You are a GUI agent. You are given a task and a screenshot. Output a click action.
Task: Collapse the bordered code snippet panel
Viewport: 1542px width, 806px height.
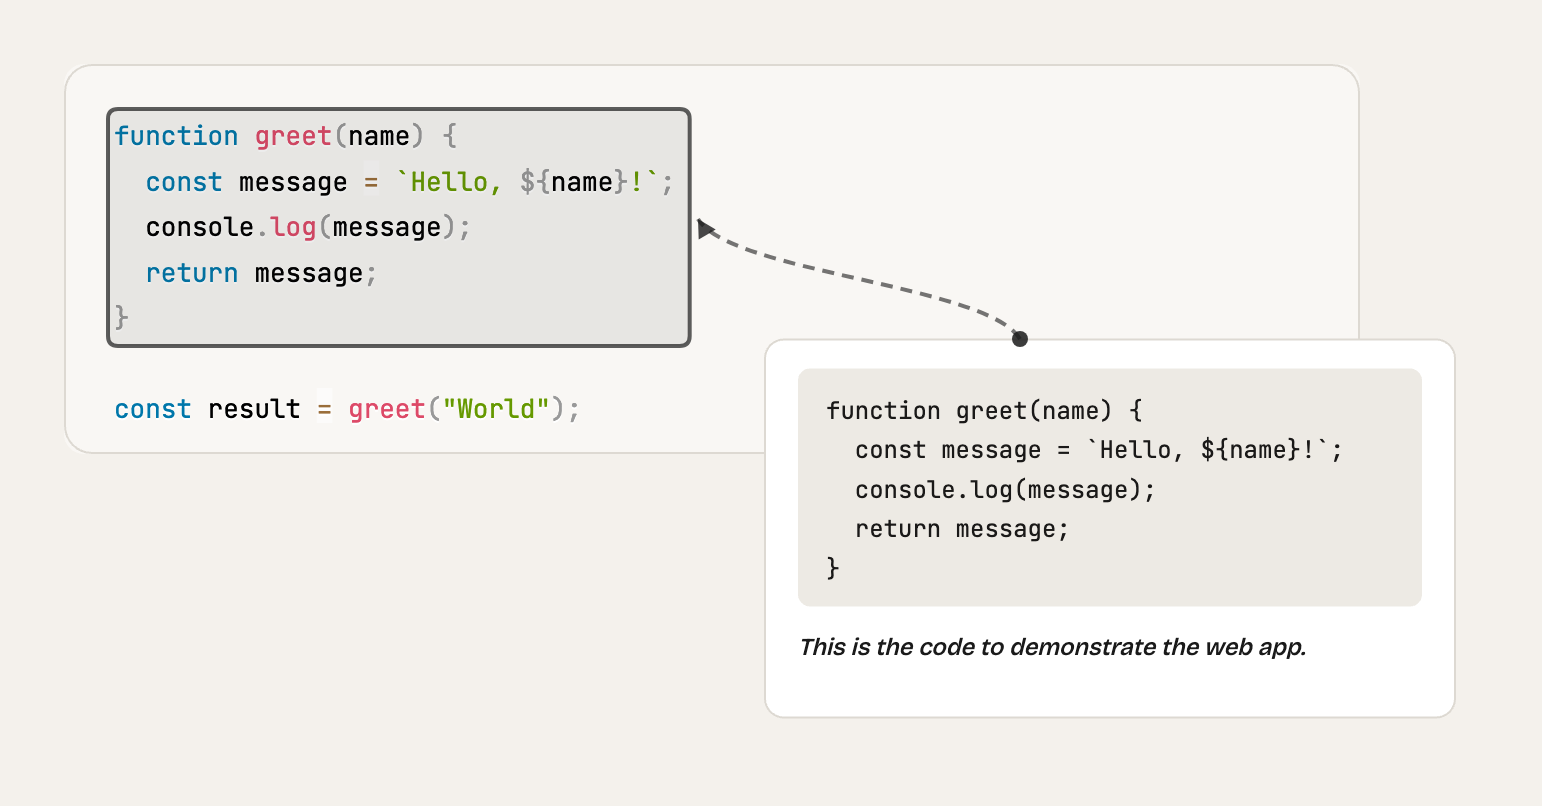click(x=398, y=226)
